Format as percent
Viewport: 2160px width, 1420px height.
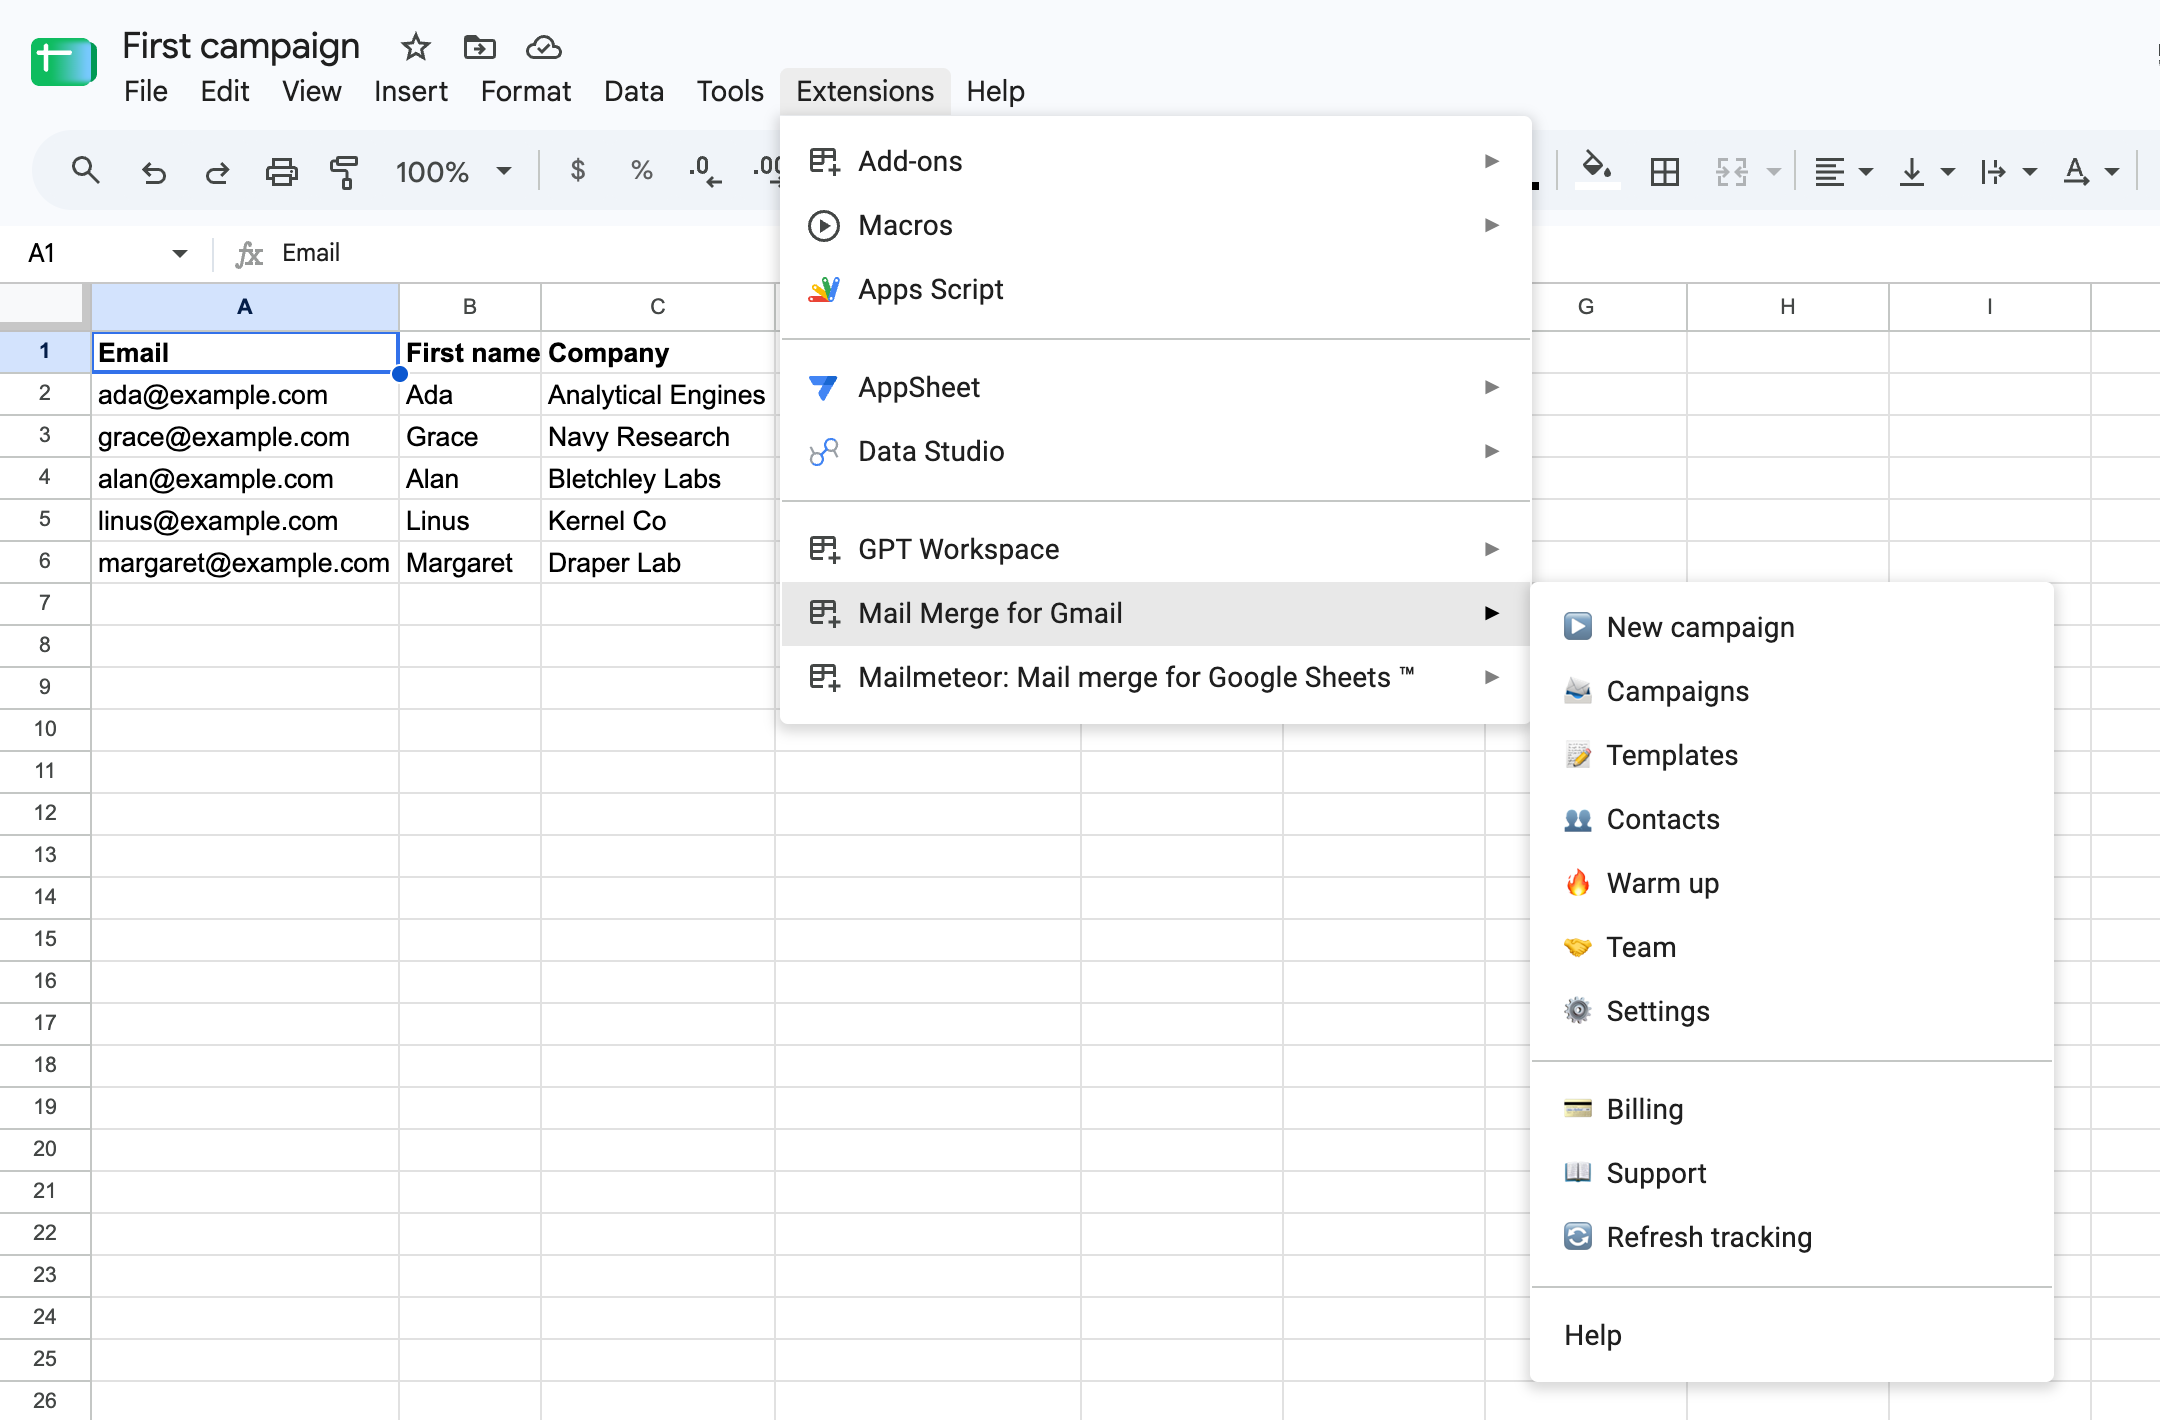(641, 171)
